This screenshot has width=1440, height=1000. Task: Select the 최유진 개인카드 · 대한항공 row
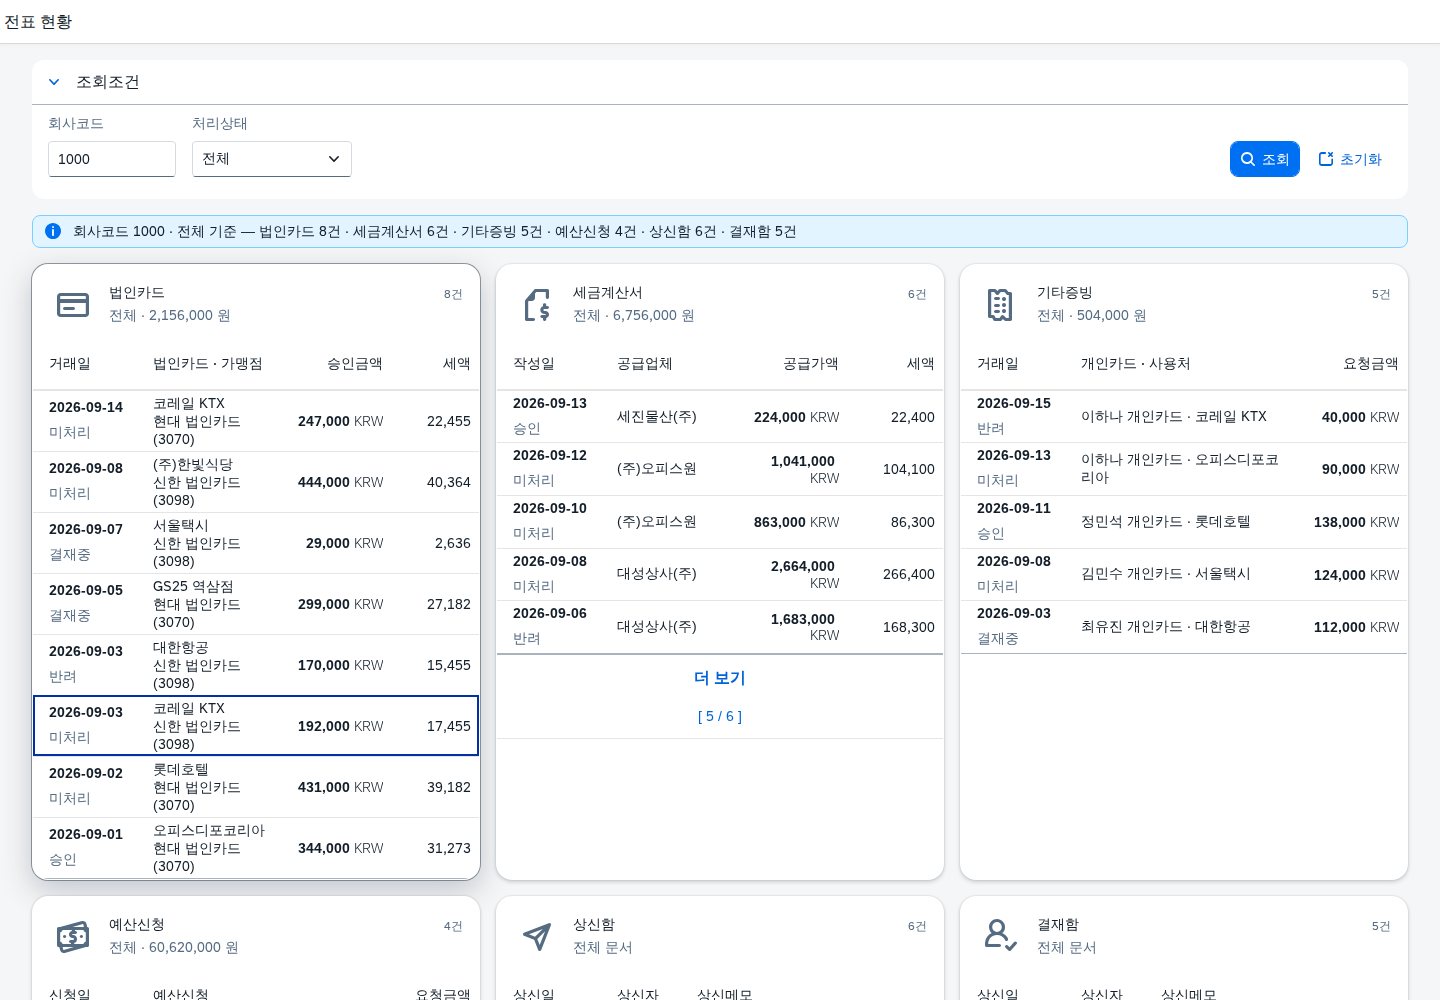(1184, 627)
